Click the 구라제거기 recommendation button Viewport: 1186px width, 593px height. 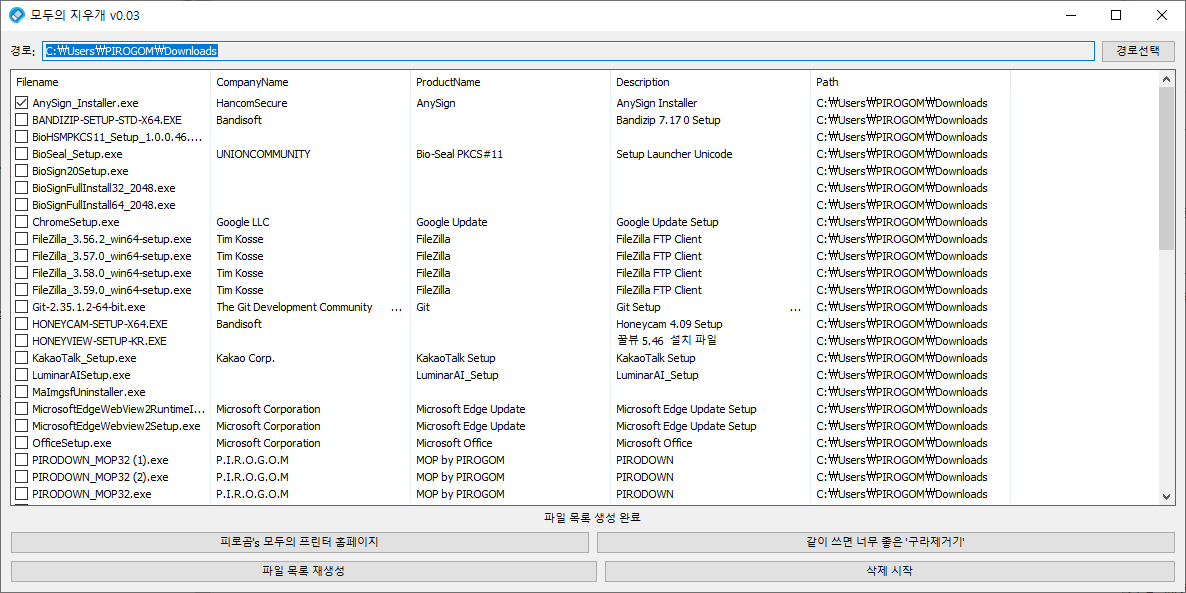(x=886, y=542)
